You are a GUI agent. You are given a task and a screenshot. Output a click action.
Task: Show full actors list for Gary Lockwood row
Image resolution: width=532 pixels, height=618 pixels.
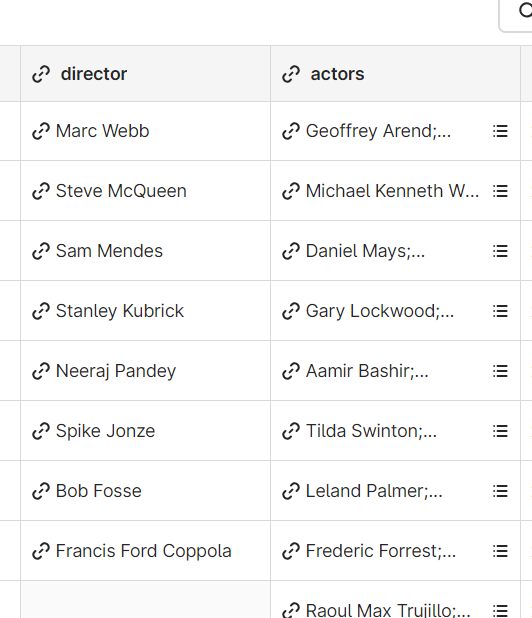click(x=500, y=311)
